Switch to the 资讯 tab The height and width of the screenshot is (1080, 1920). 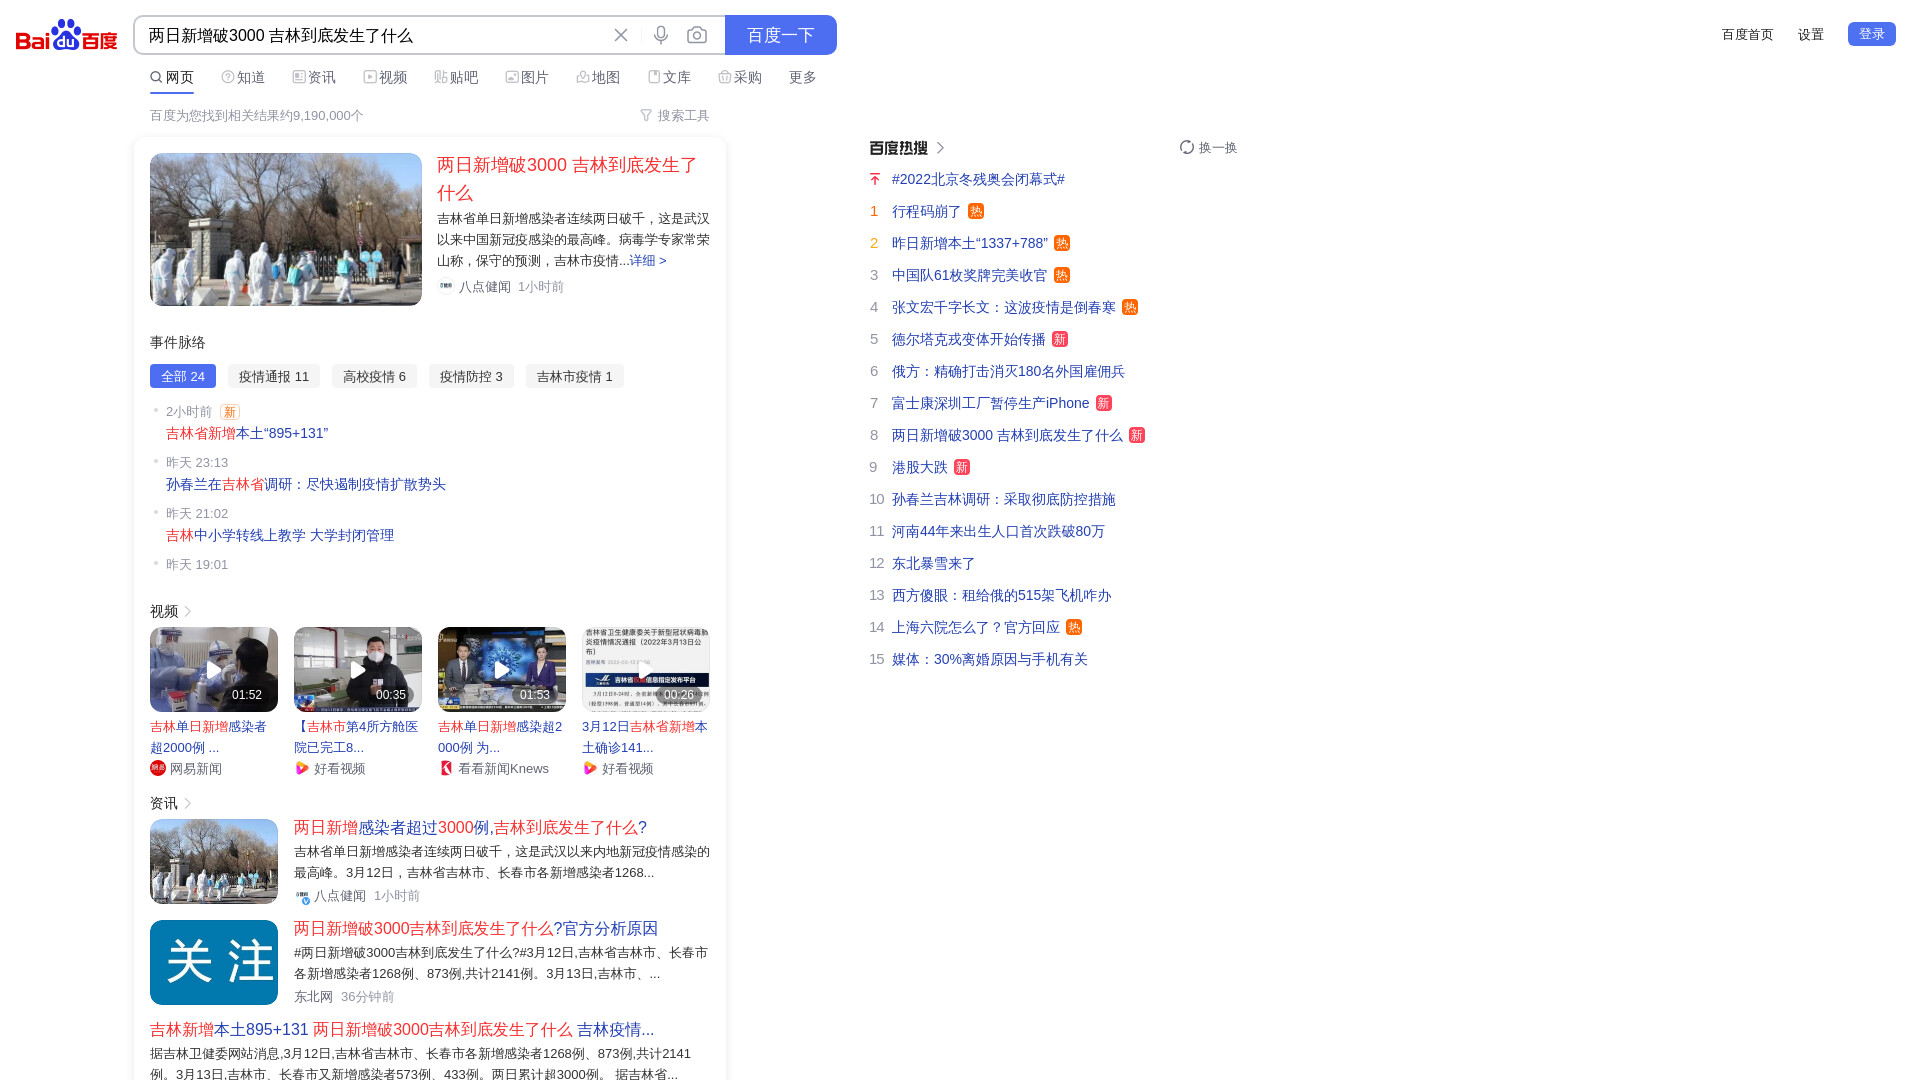(314, 77)
